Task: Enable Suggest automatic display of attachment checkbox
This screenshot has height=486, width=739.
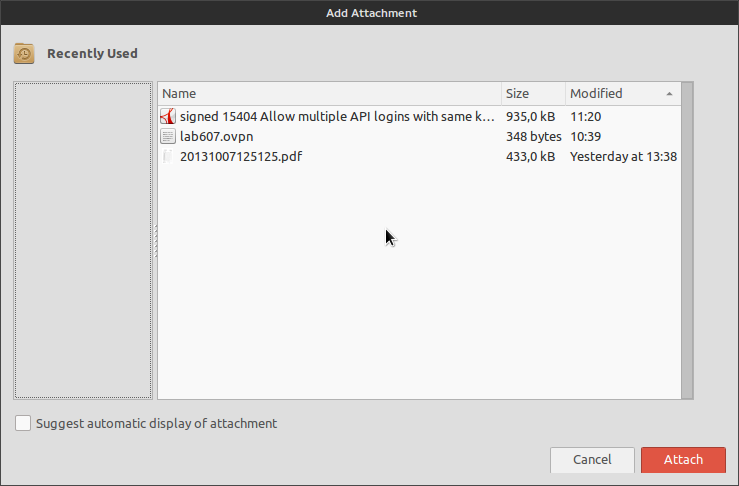Action: point(23,423)
